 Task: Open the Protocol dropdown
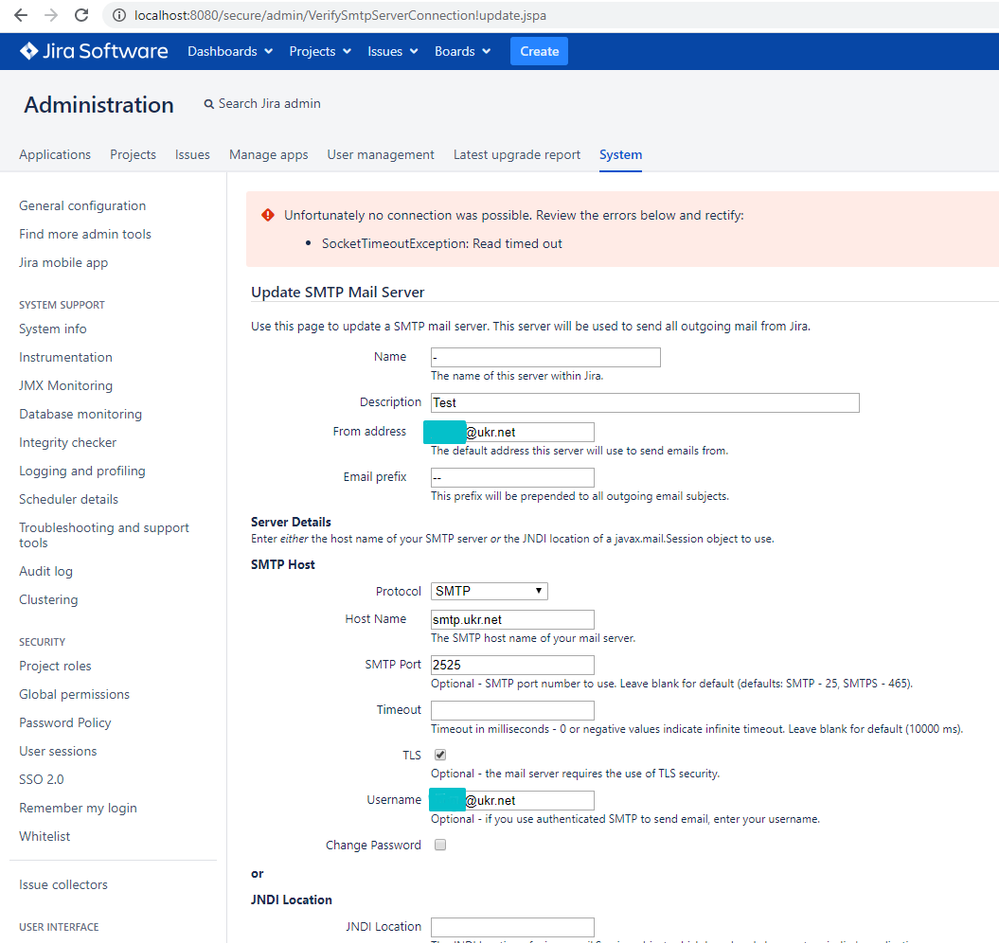pyautogui.click(x=488, y=590)
